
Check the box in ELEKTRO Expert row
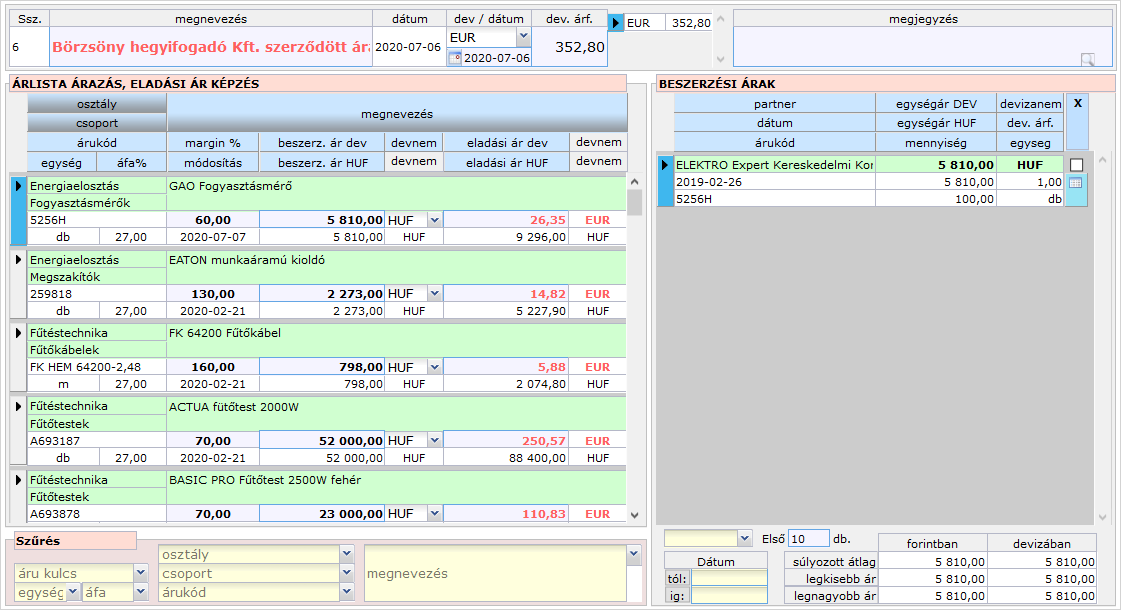[1076, 165]
